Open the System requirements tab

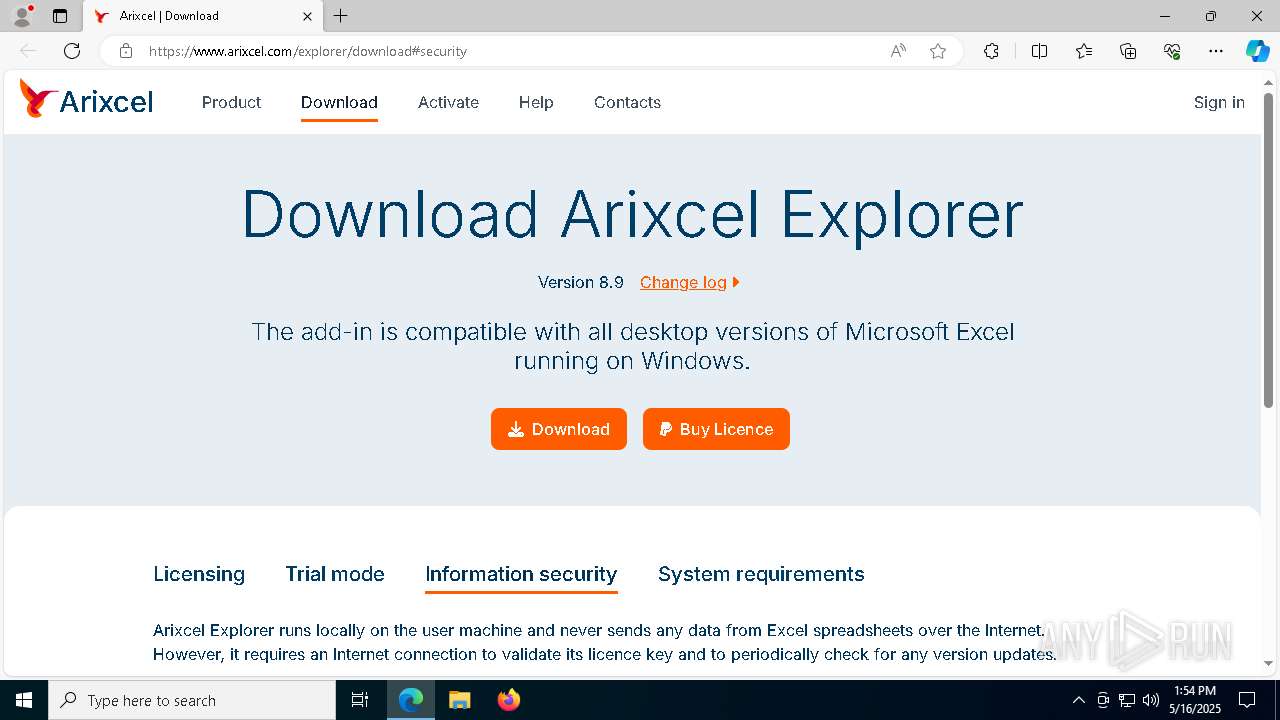[761, 574]
